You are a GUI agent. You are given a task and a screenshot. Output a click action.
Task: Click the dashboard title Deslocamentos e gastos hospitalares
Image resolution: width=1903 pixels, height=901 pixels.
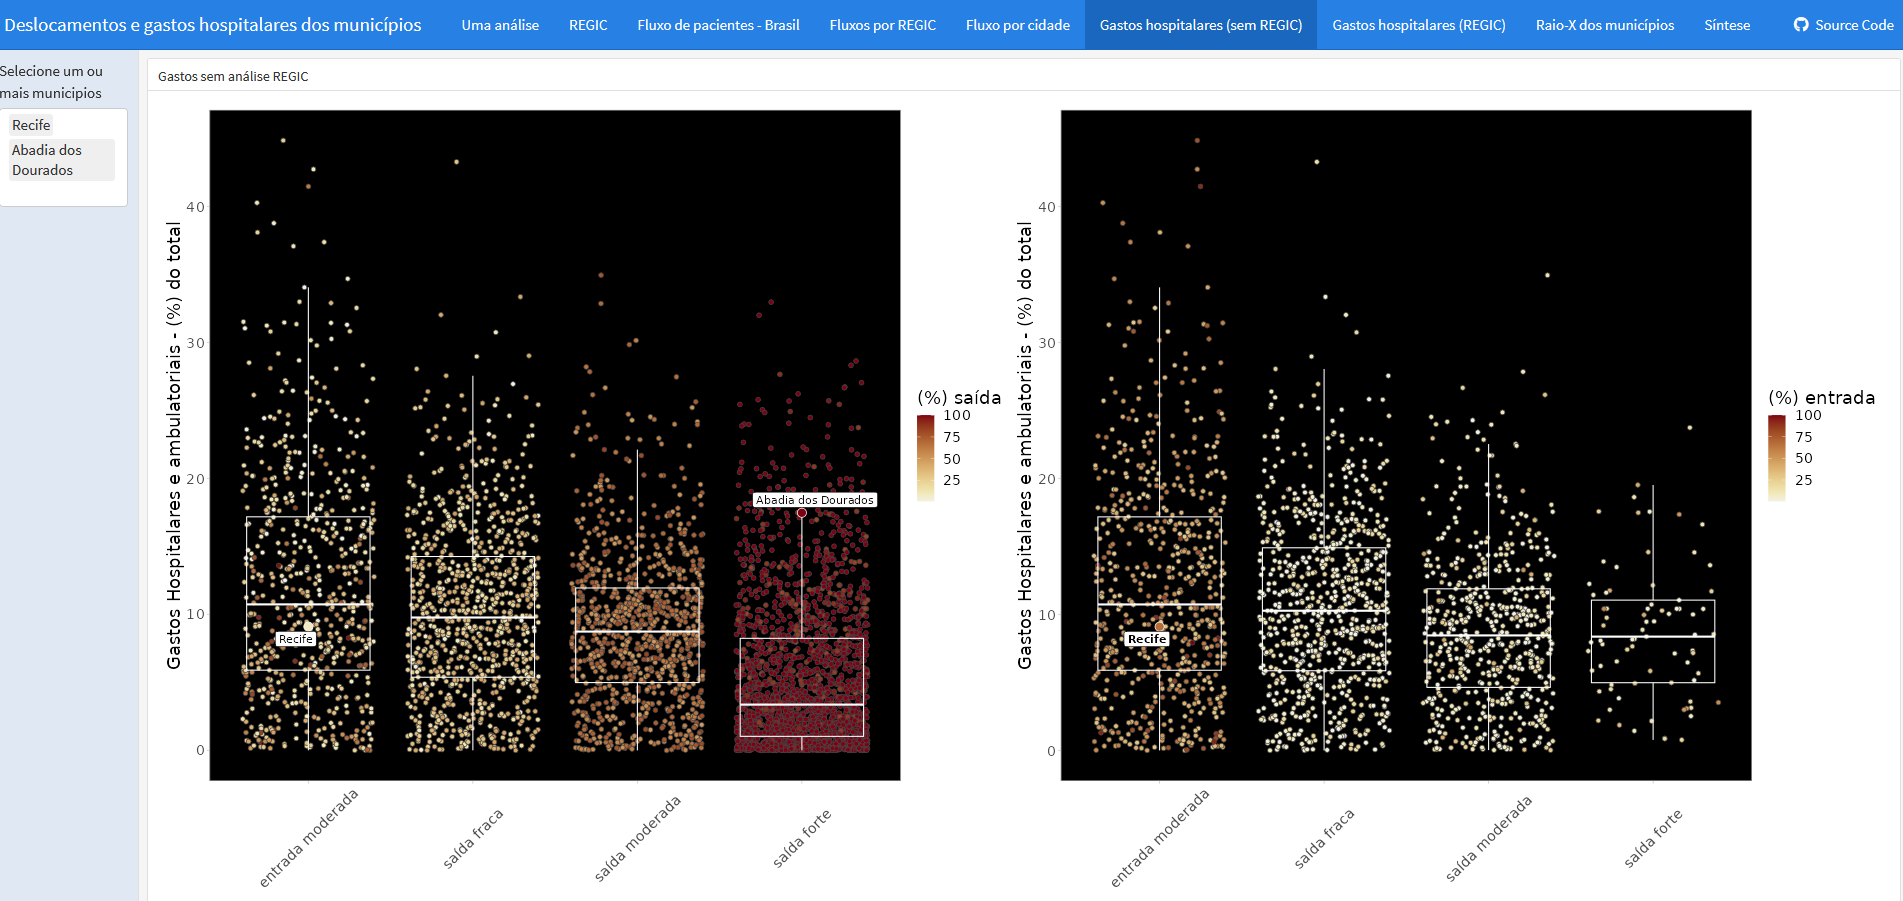pos(212,25)
